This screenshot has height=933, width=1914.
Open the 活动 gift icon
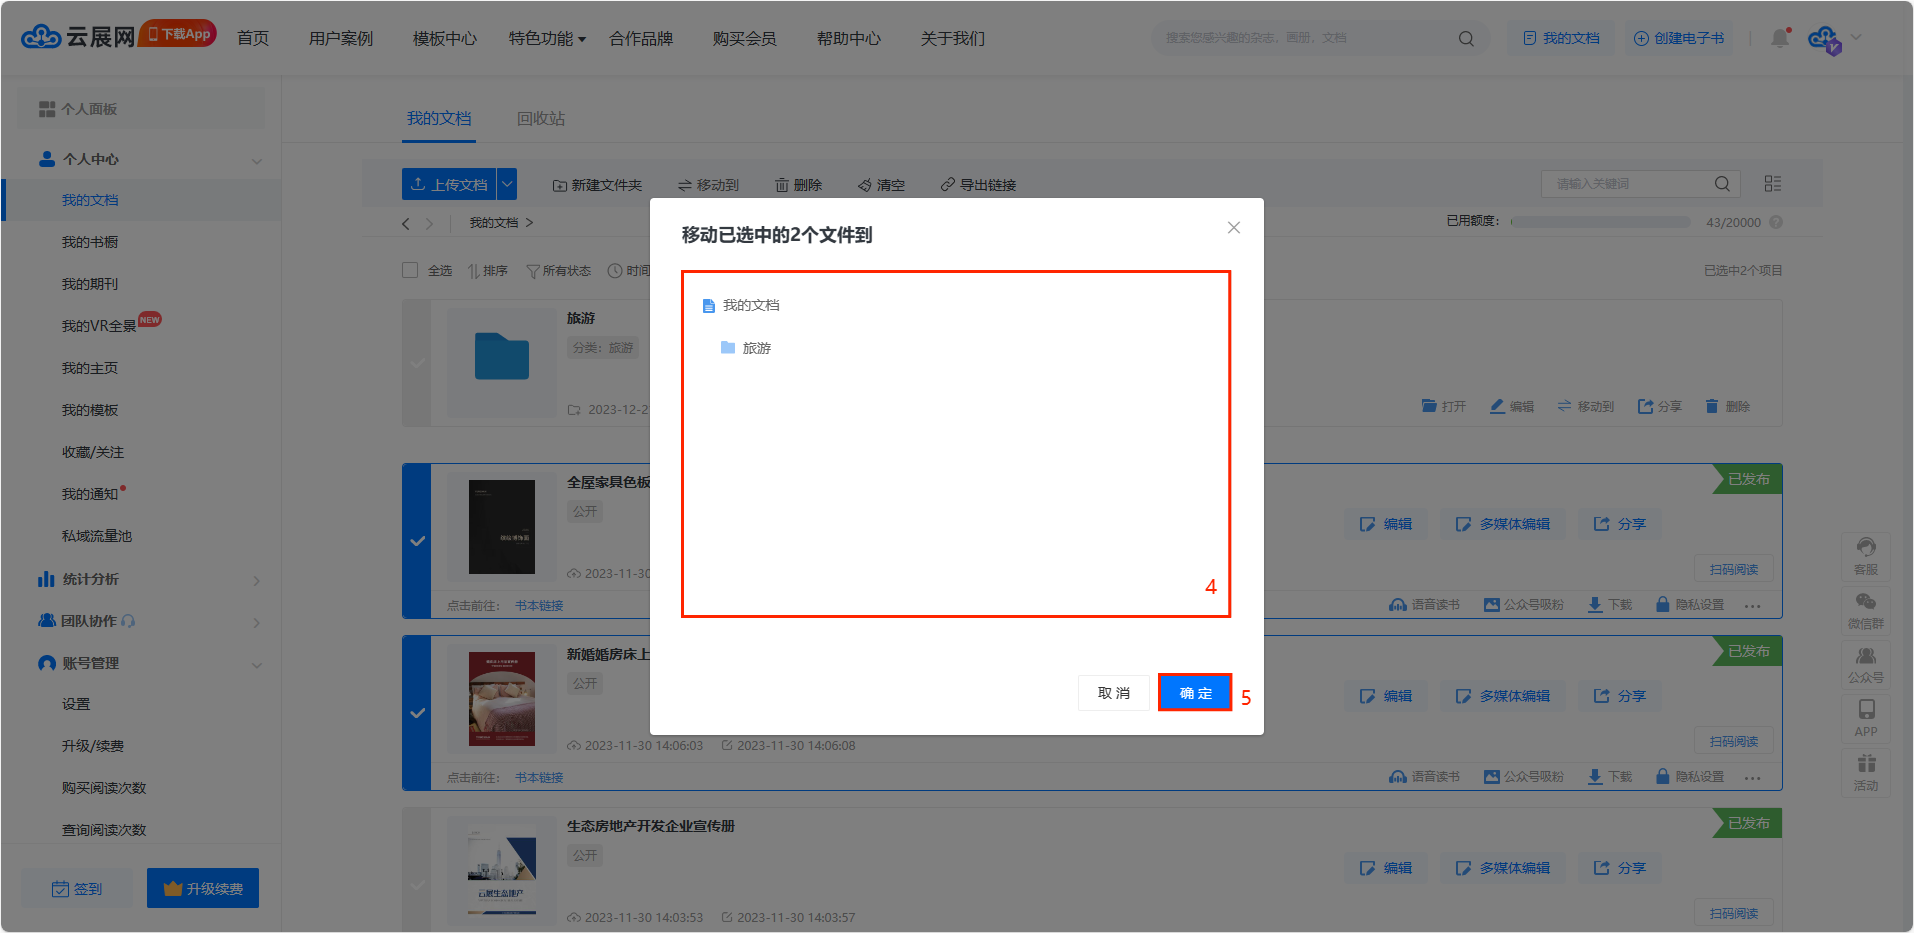(1866, 772)
